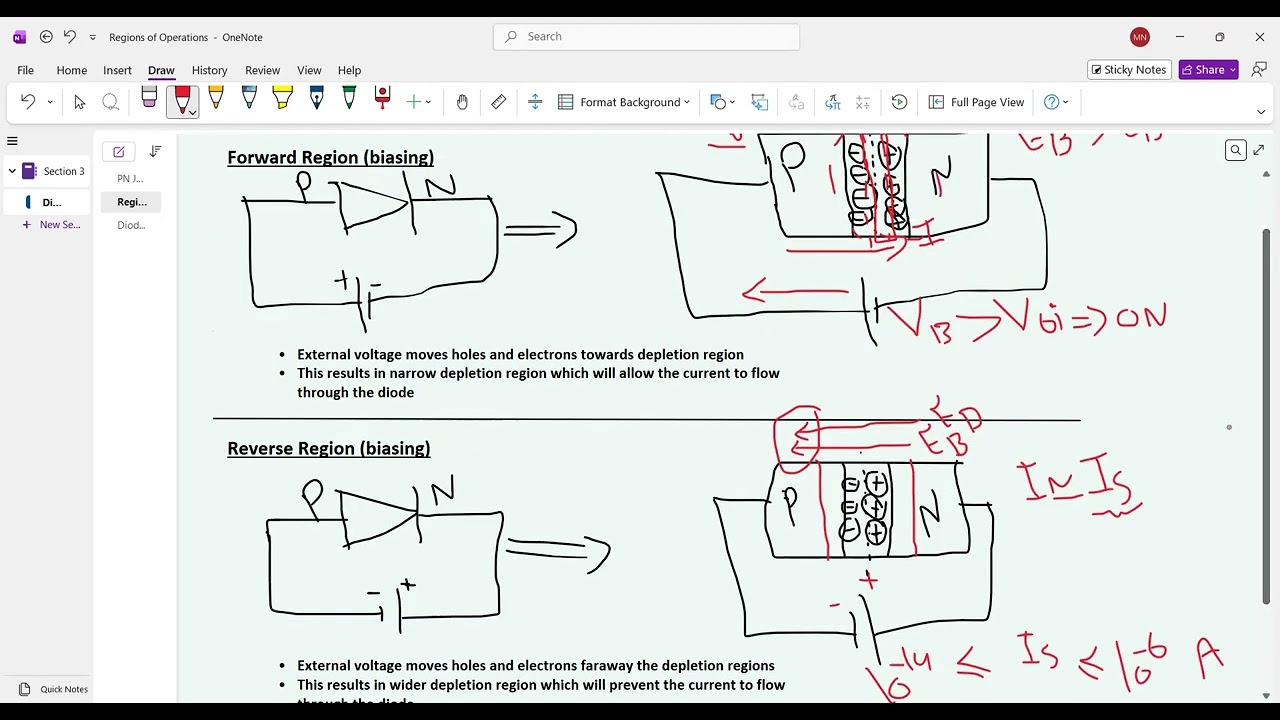Switch to the Insert tab

[117, 70]
